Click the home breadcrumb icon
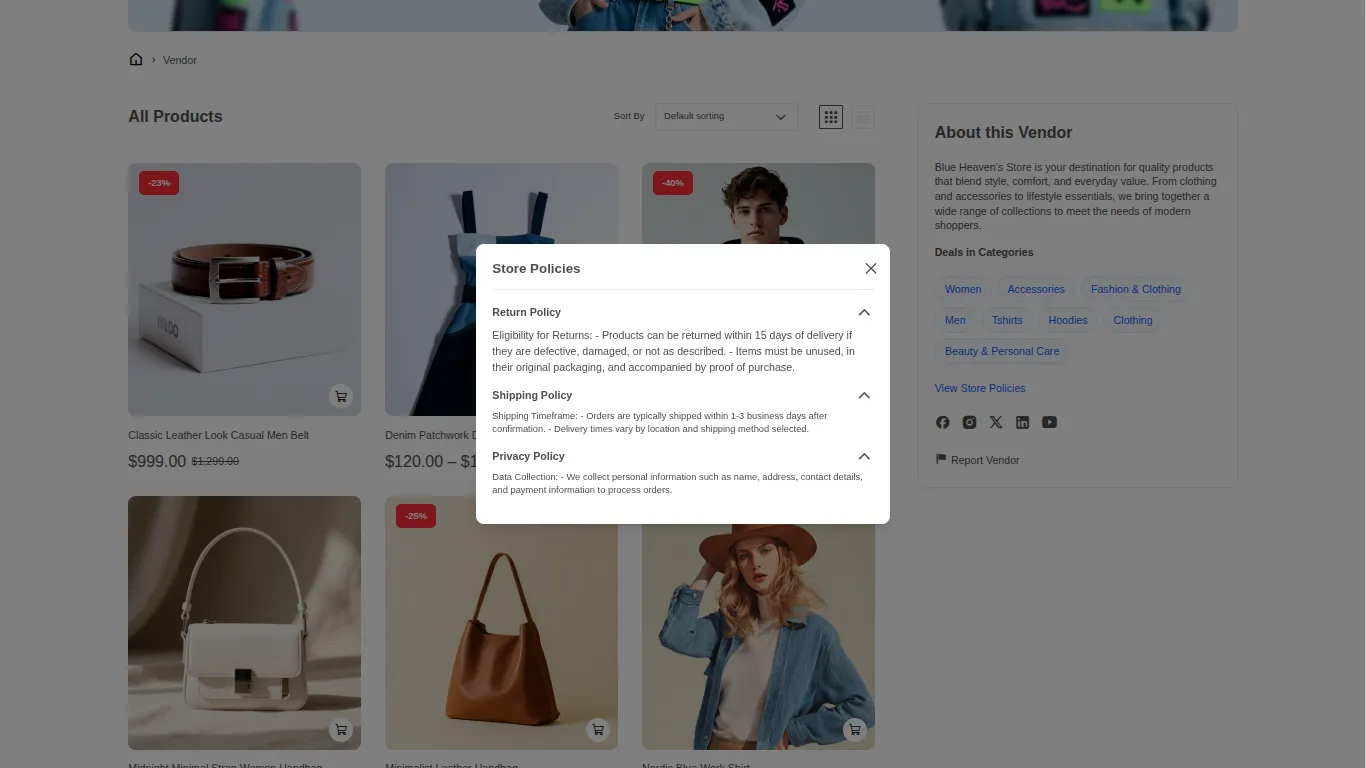 click(136, 60)
